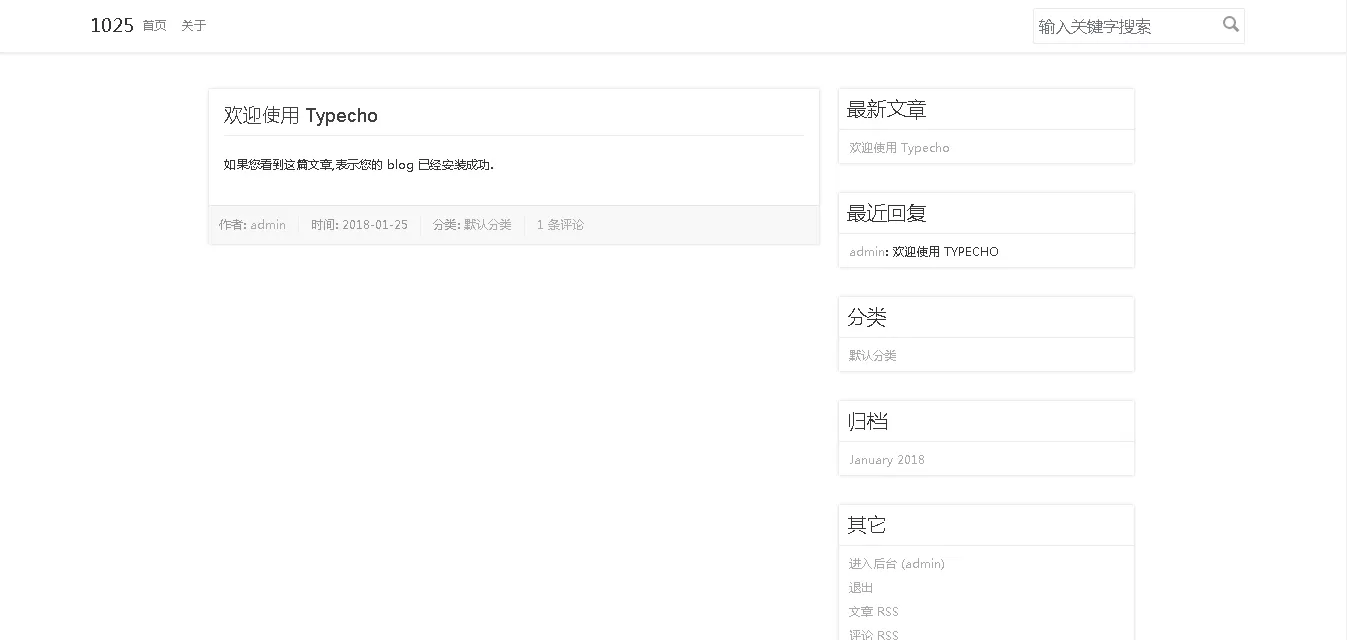Open the 评论 RSS feed
The height and width of the screenshot is (640, 1347).
coord(873,635)
